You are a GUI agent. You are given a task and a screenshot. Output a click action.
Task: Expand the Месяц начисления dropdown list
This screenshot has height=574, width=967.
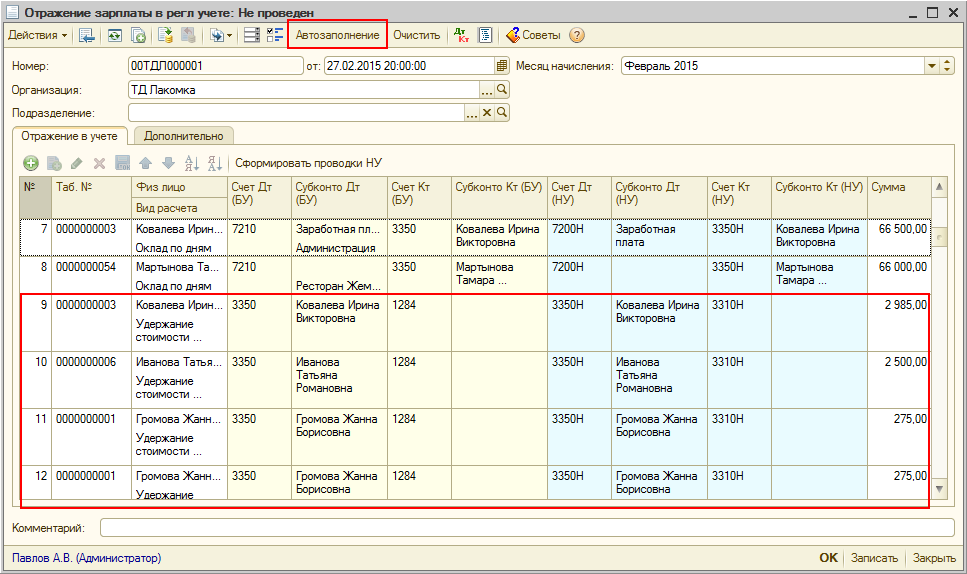pyautogui.click(x=932, y=66)
